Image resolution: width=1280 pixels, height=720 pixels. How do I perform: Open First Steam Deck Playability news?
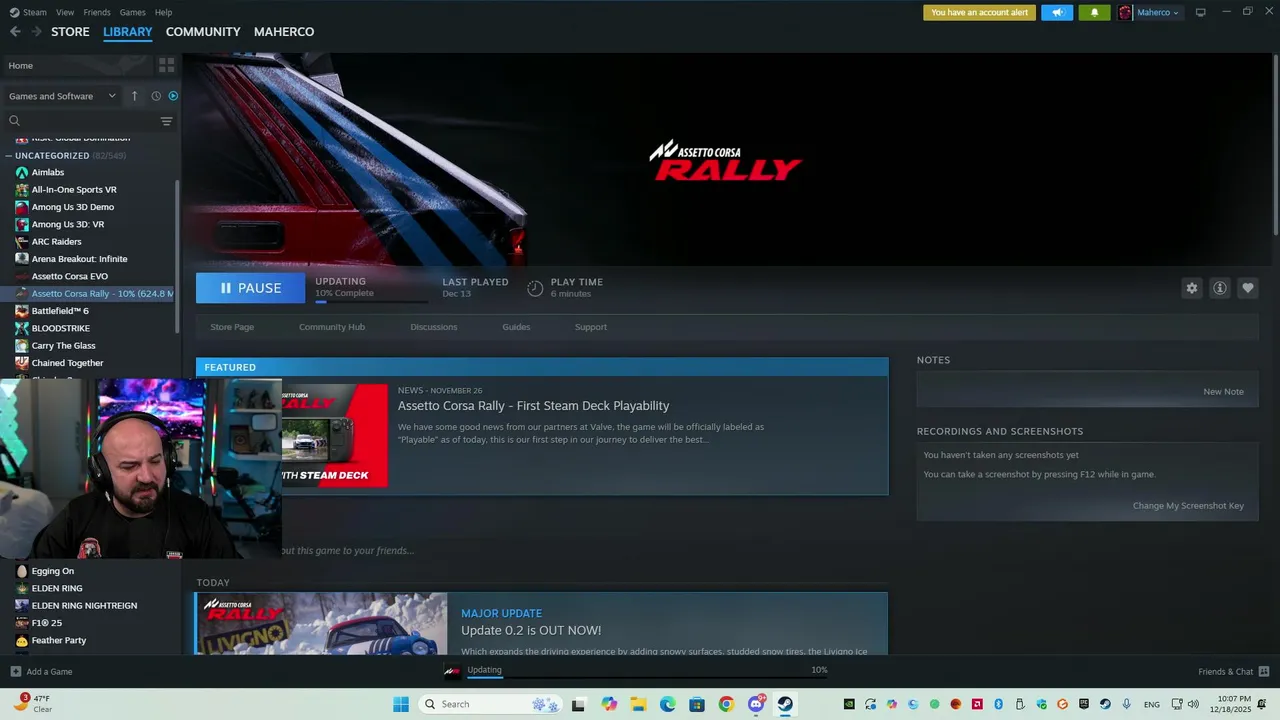[533, 406]
